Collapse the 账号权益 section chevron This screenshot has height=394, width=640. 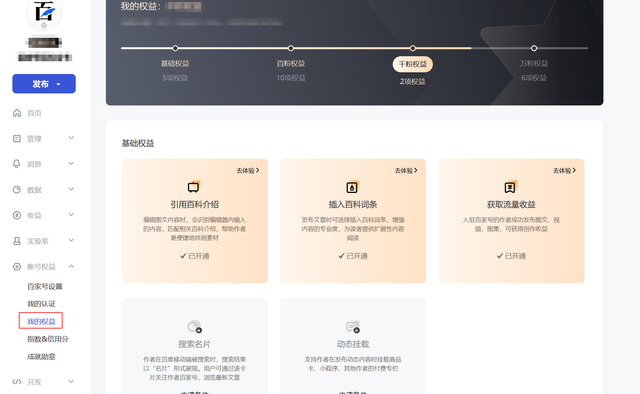(71, 266)
